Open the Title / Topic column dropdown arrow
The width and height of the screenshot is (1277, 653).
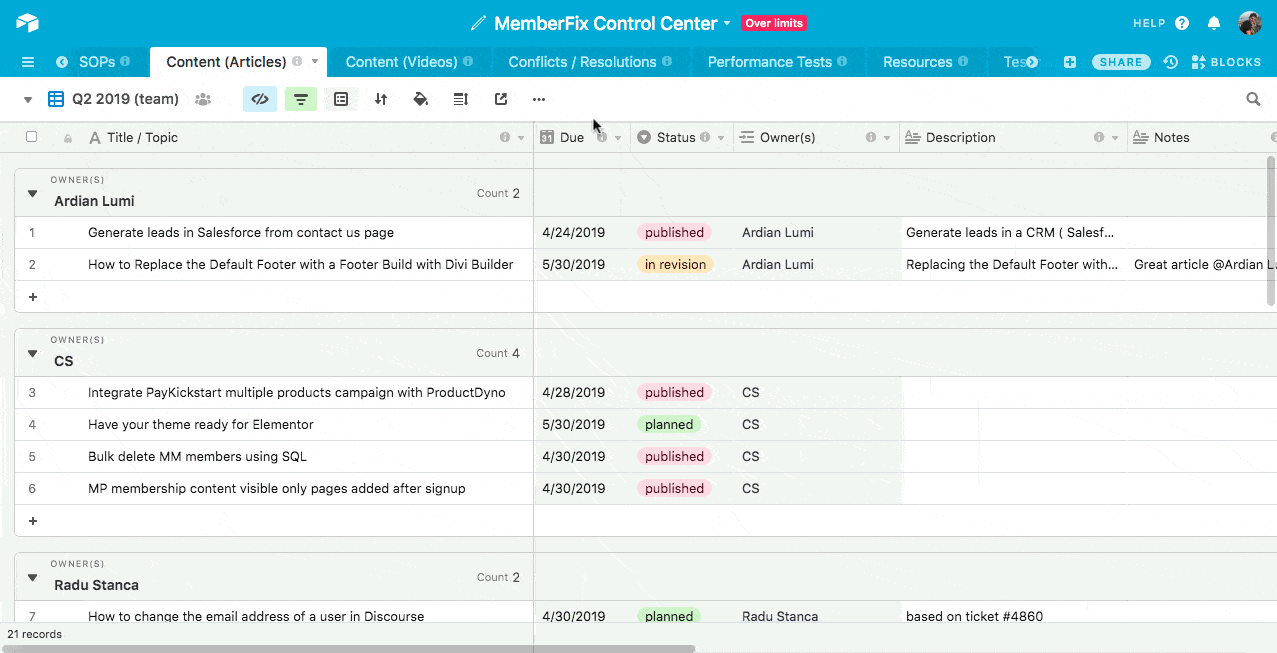click(x=521, y=138)
